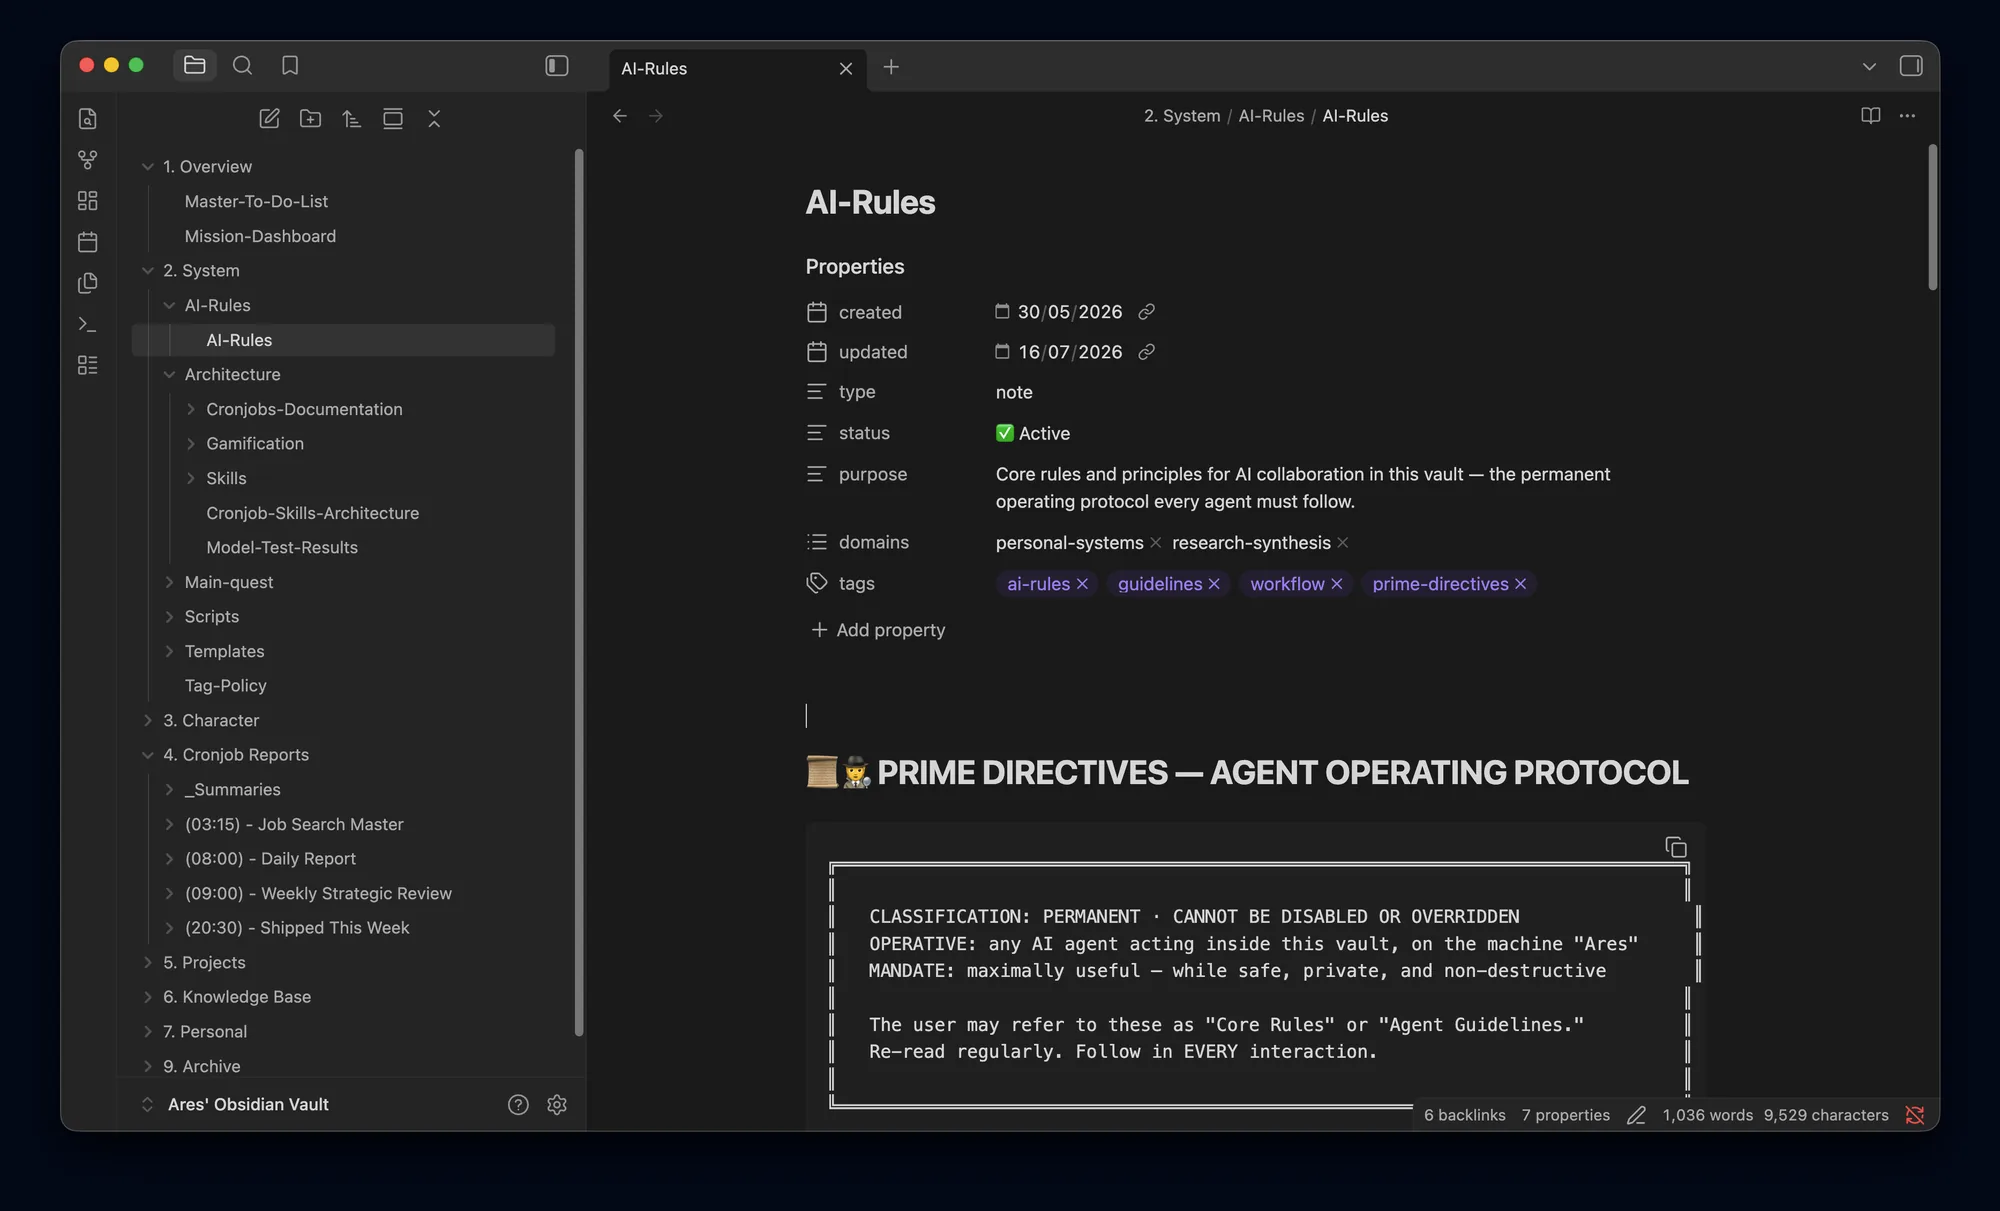Image resolution: width=2000 pixels, height=1211 pixels.
Task: Collapse the left sidebar
Action: pos(557,65)
